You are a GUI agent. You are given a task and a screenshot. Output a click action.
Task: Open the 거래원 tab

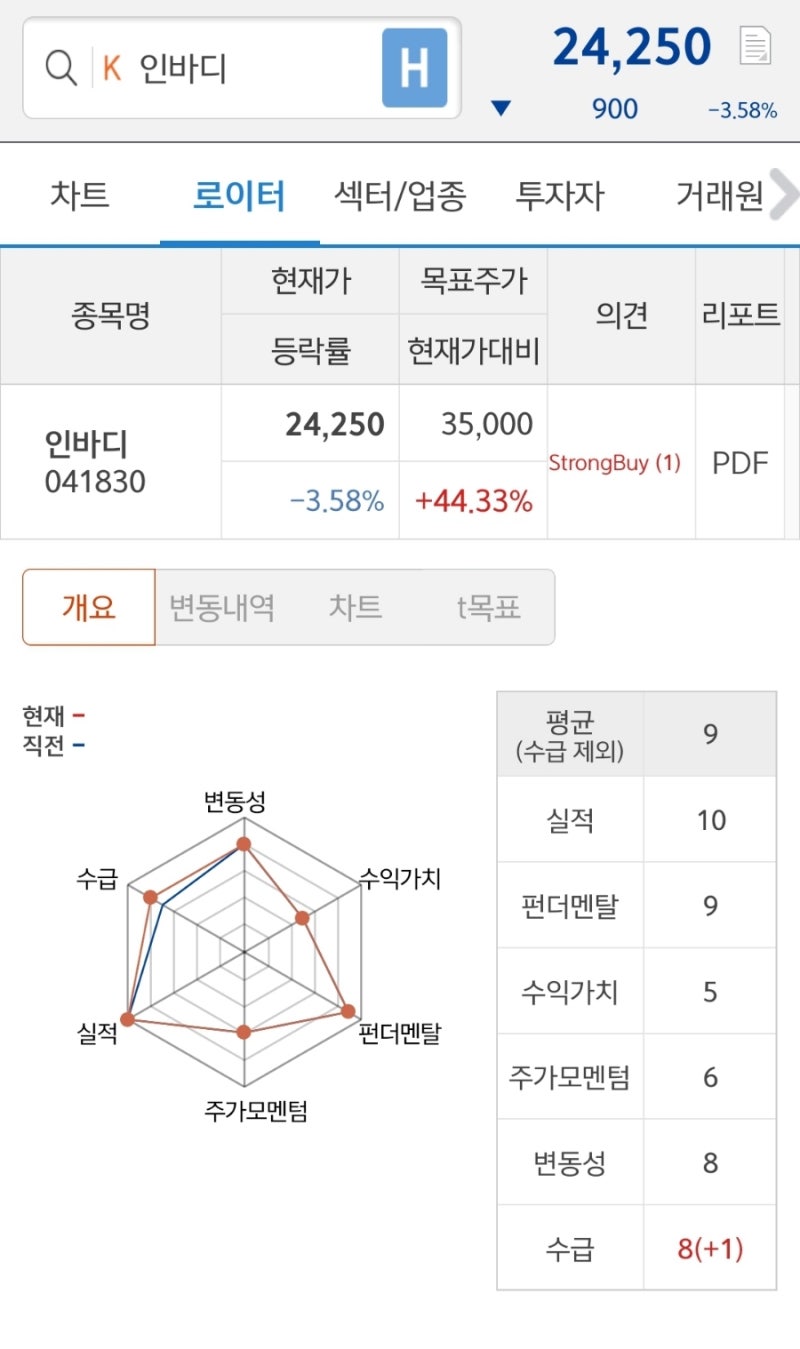[x=720, y=196]
